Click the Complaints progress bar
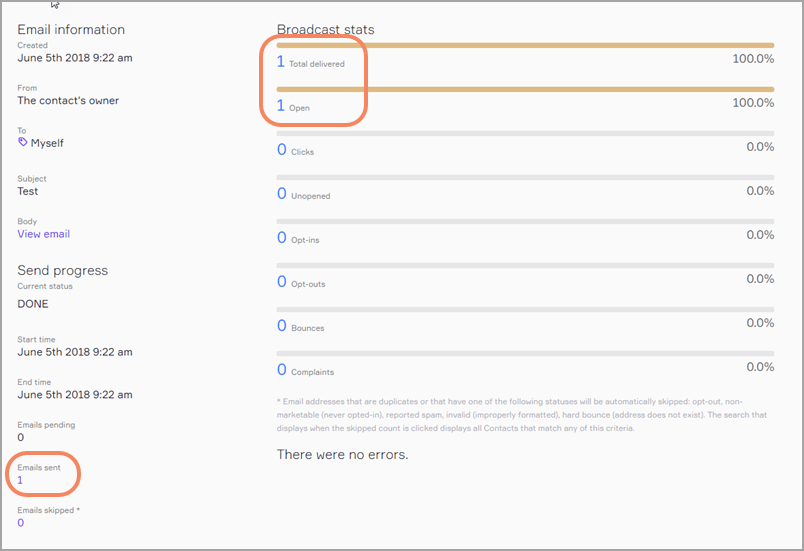804x551 pixels. pos(525,353)
